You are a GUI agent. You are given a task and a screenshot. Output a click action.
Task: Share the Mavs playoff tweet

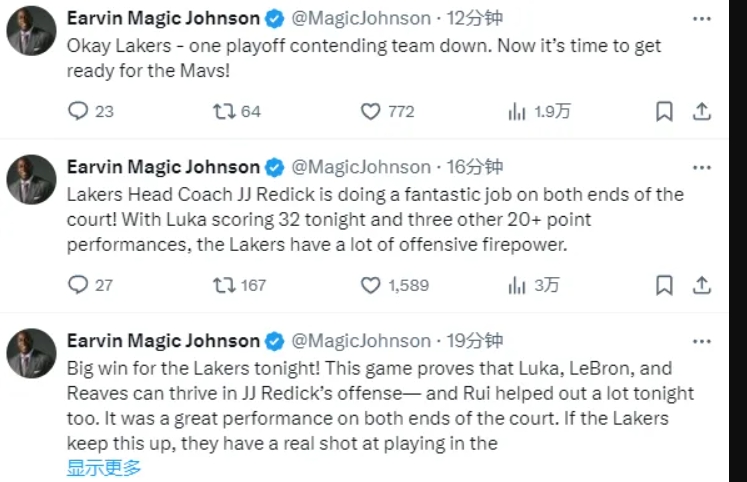(x=702, y=112)
